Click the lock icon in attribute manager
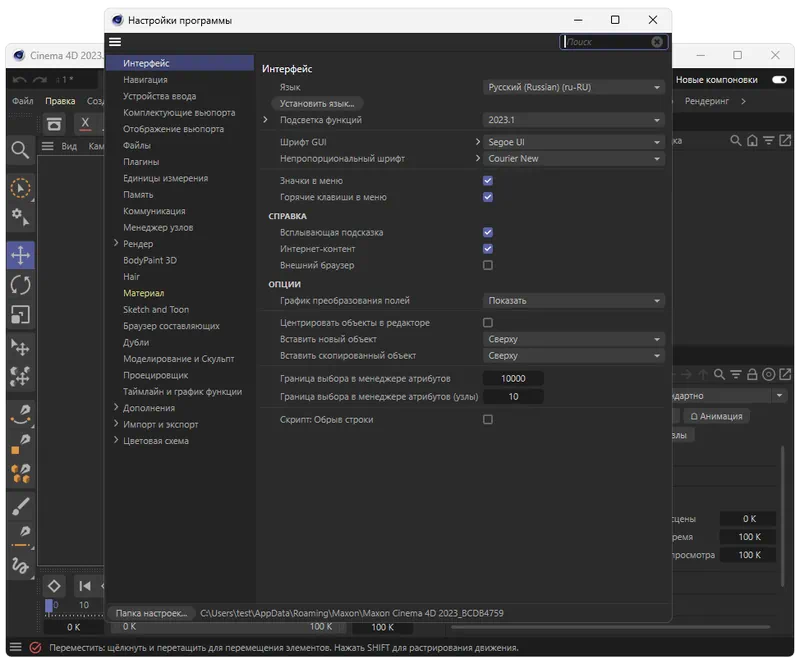 (752, 375)
